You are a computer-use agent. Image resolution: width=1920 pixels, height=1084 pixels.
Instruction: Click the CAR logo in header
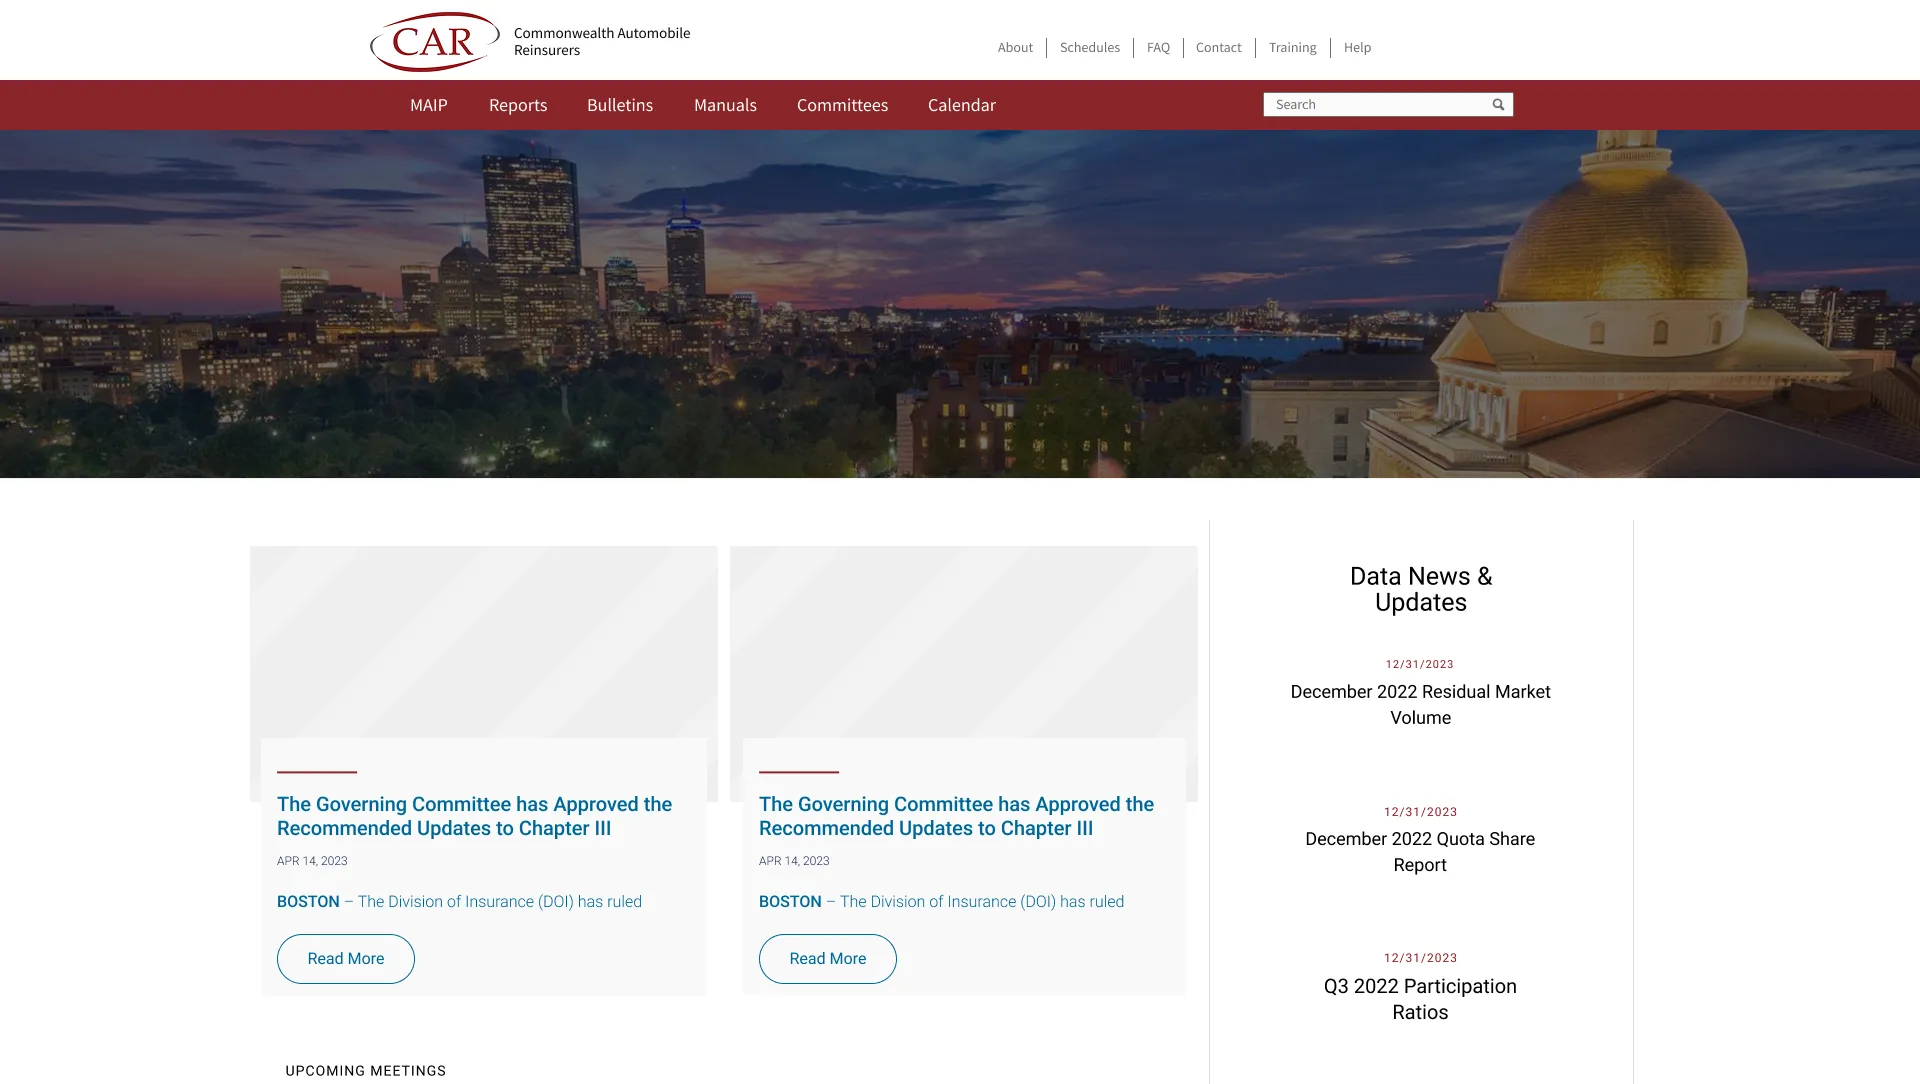[x=435, y=42]
